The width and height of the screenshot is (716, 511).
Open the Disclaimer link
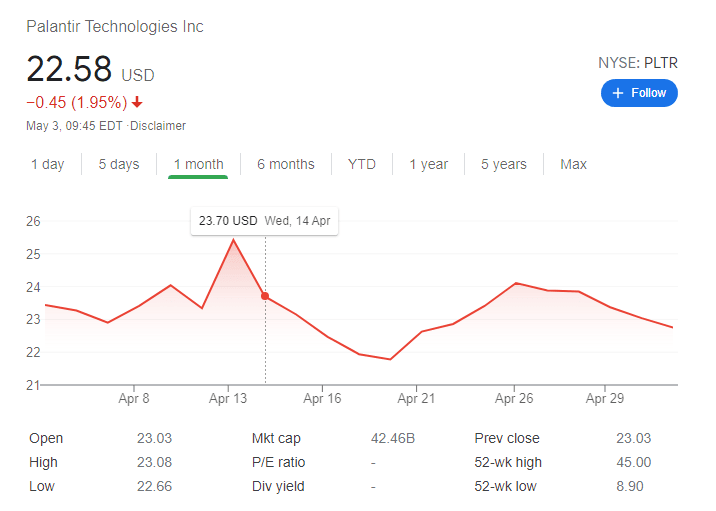[158, 126]
